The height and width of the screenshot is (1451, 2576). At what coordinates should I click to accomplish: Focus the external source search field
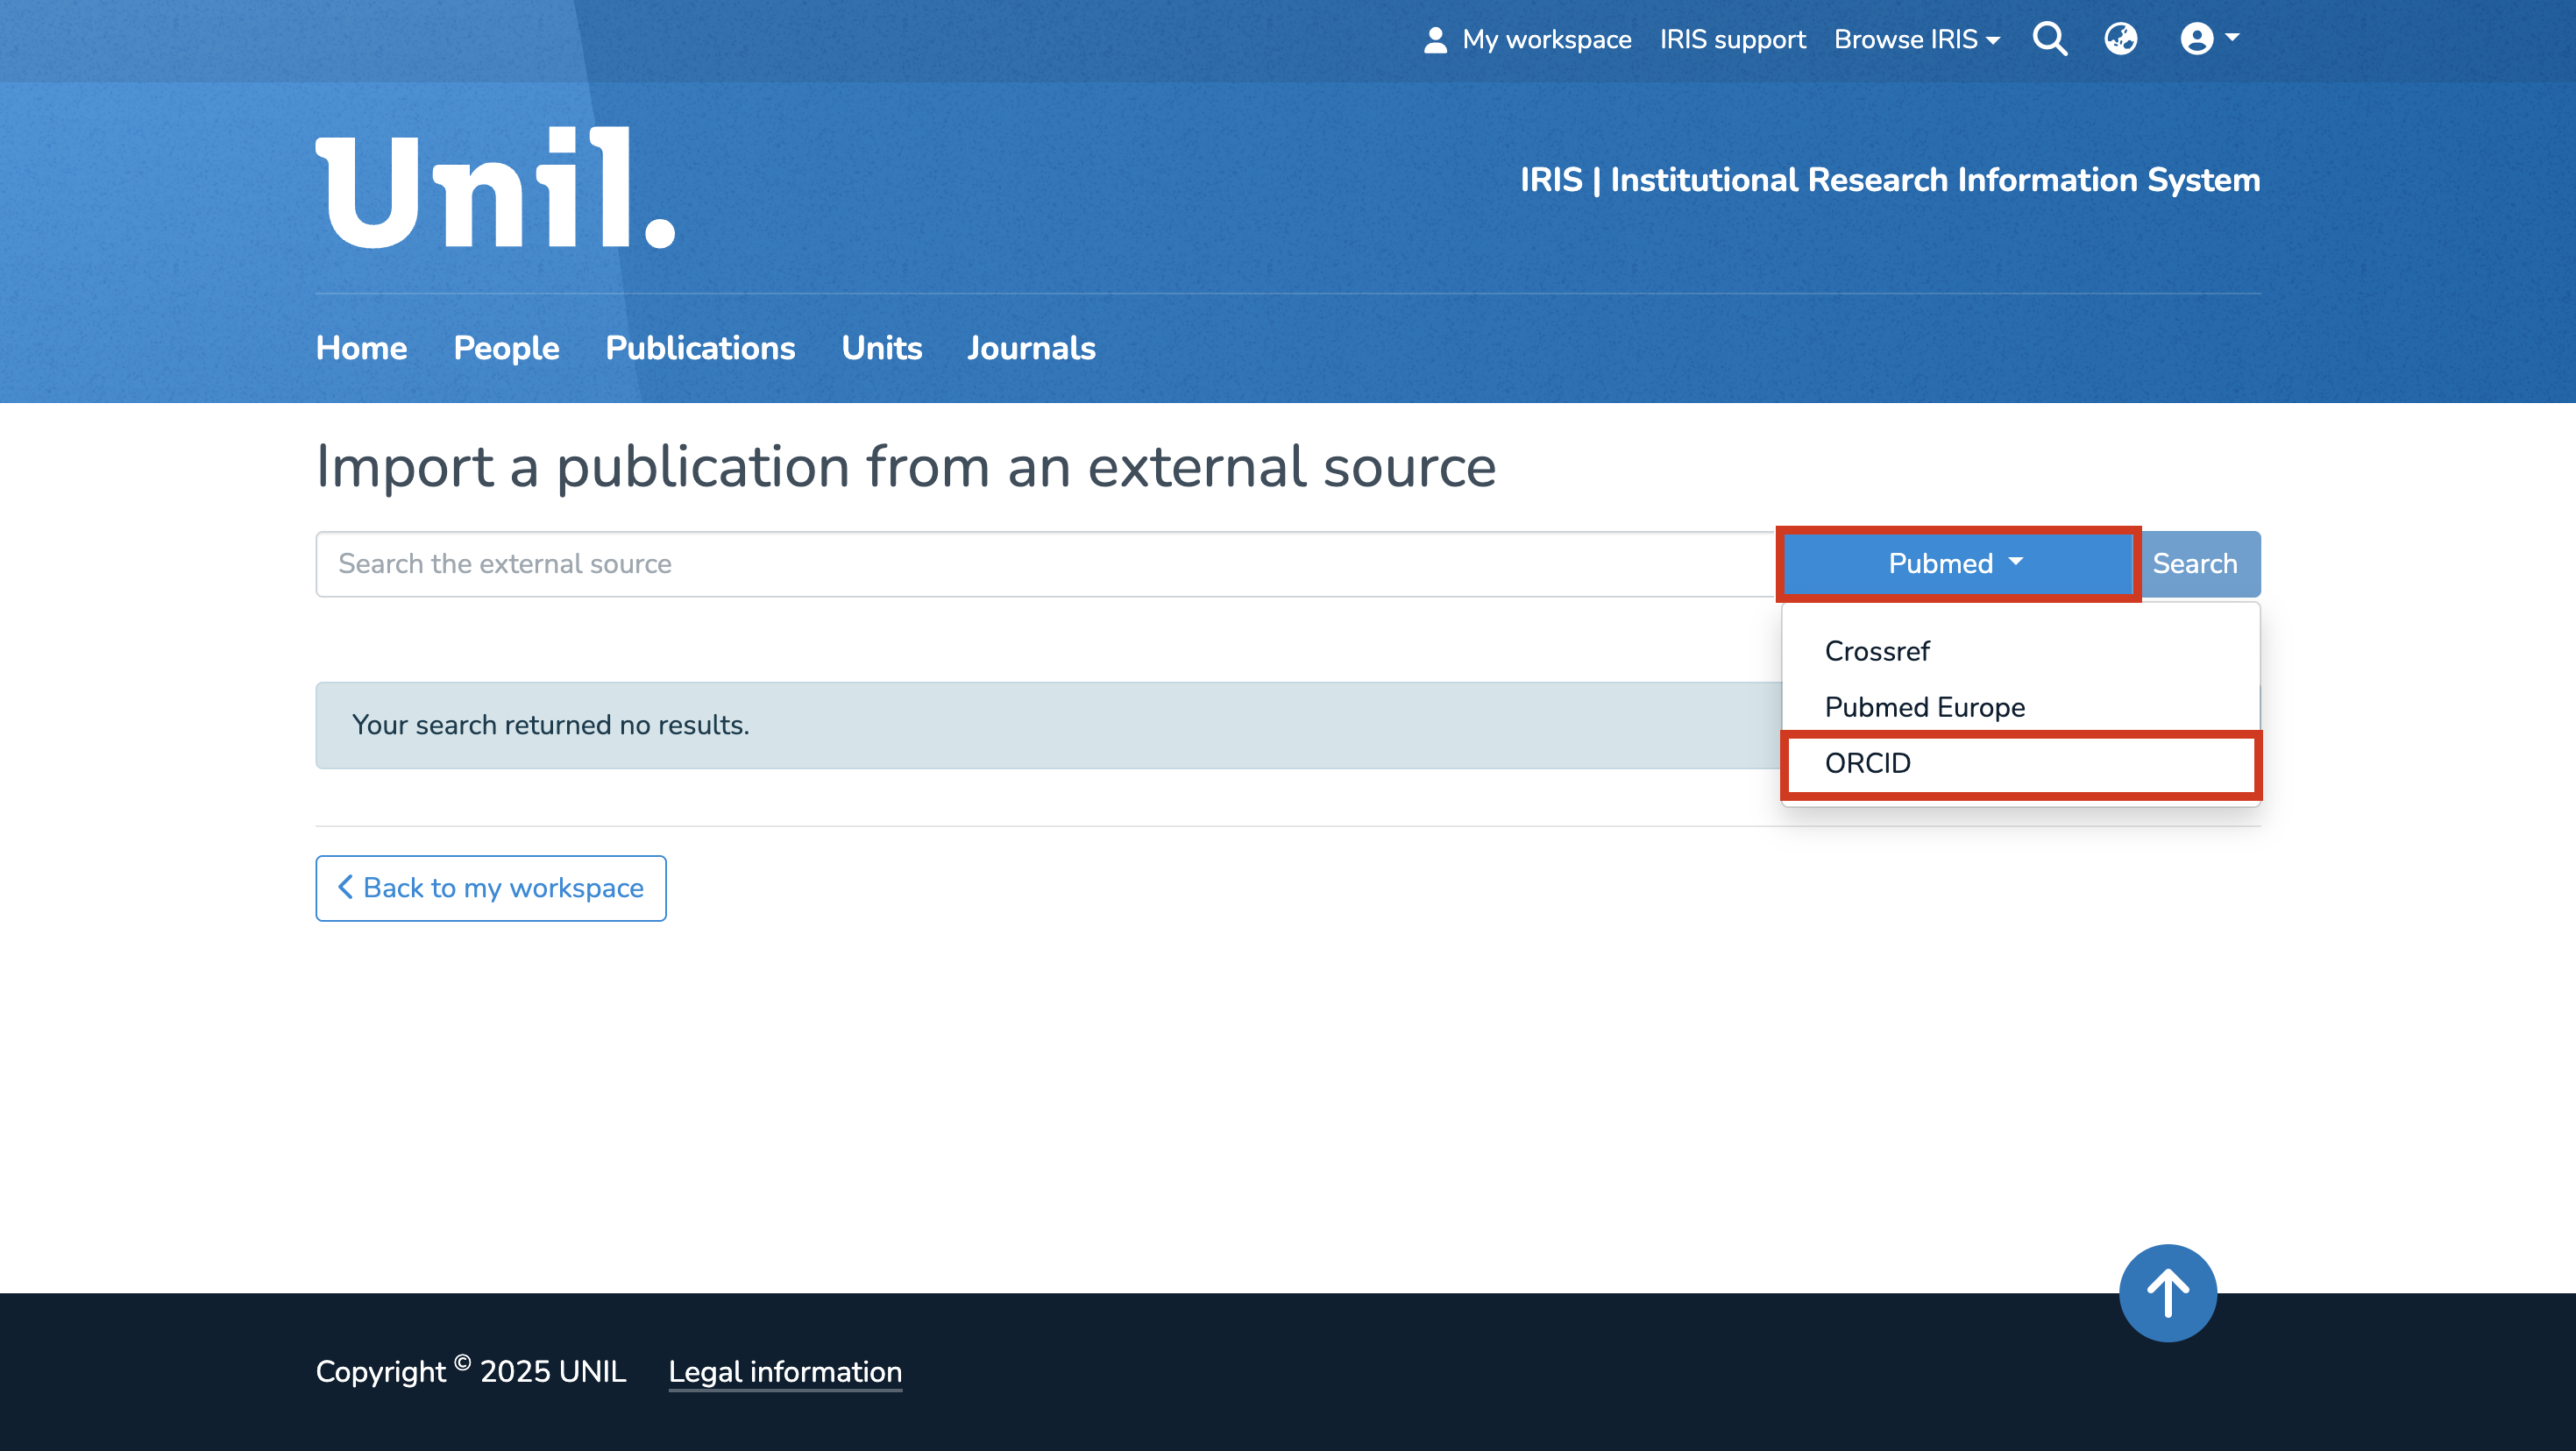[1045, 564]
